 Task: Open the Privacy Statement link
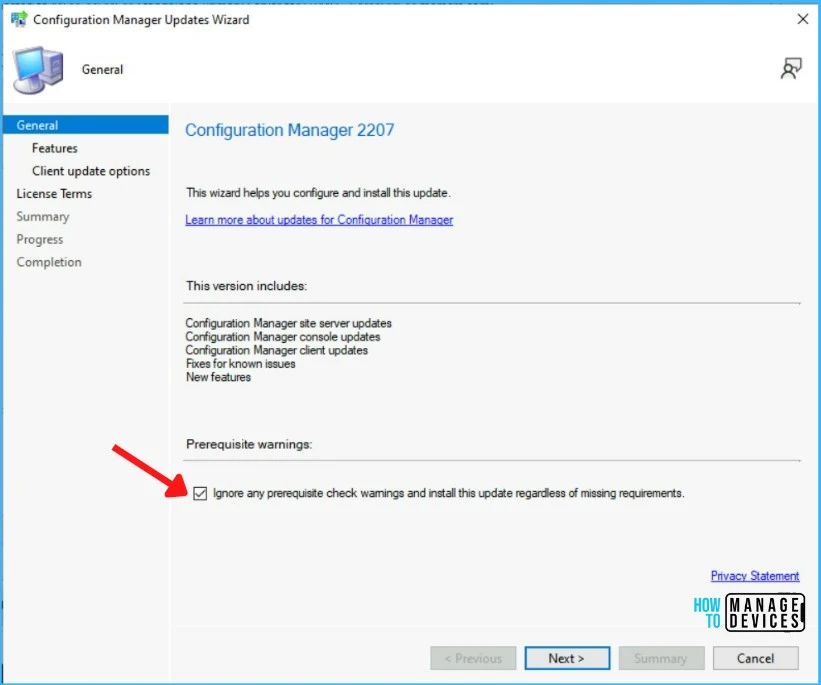[x=755, y=576]
